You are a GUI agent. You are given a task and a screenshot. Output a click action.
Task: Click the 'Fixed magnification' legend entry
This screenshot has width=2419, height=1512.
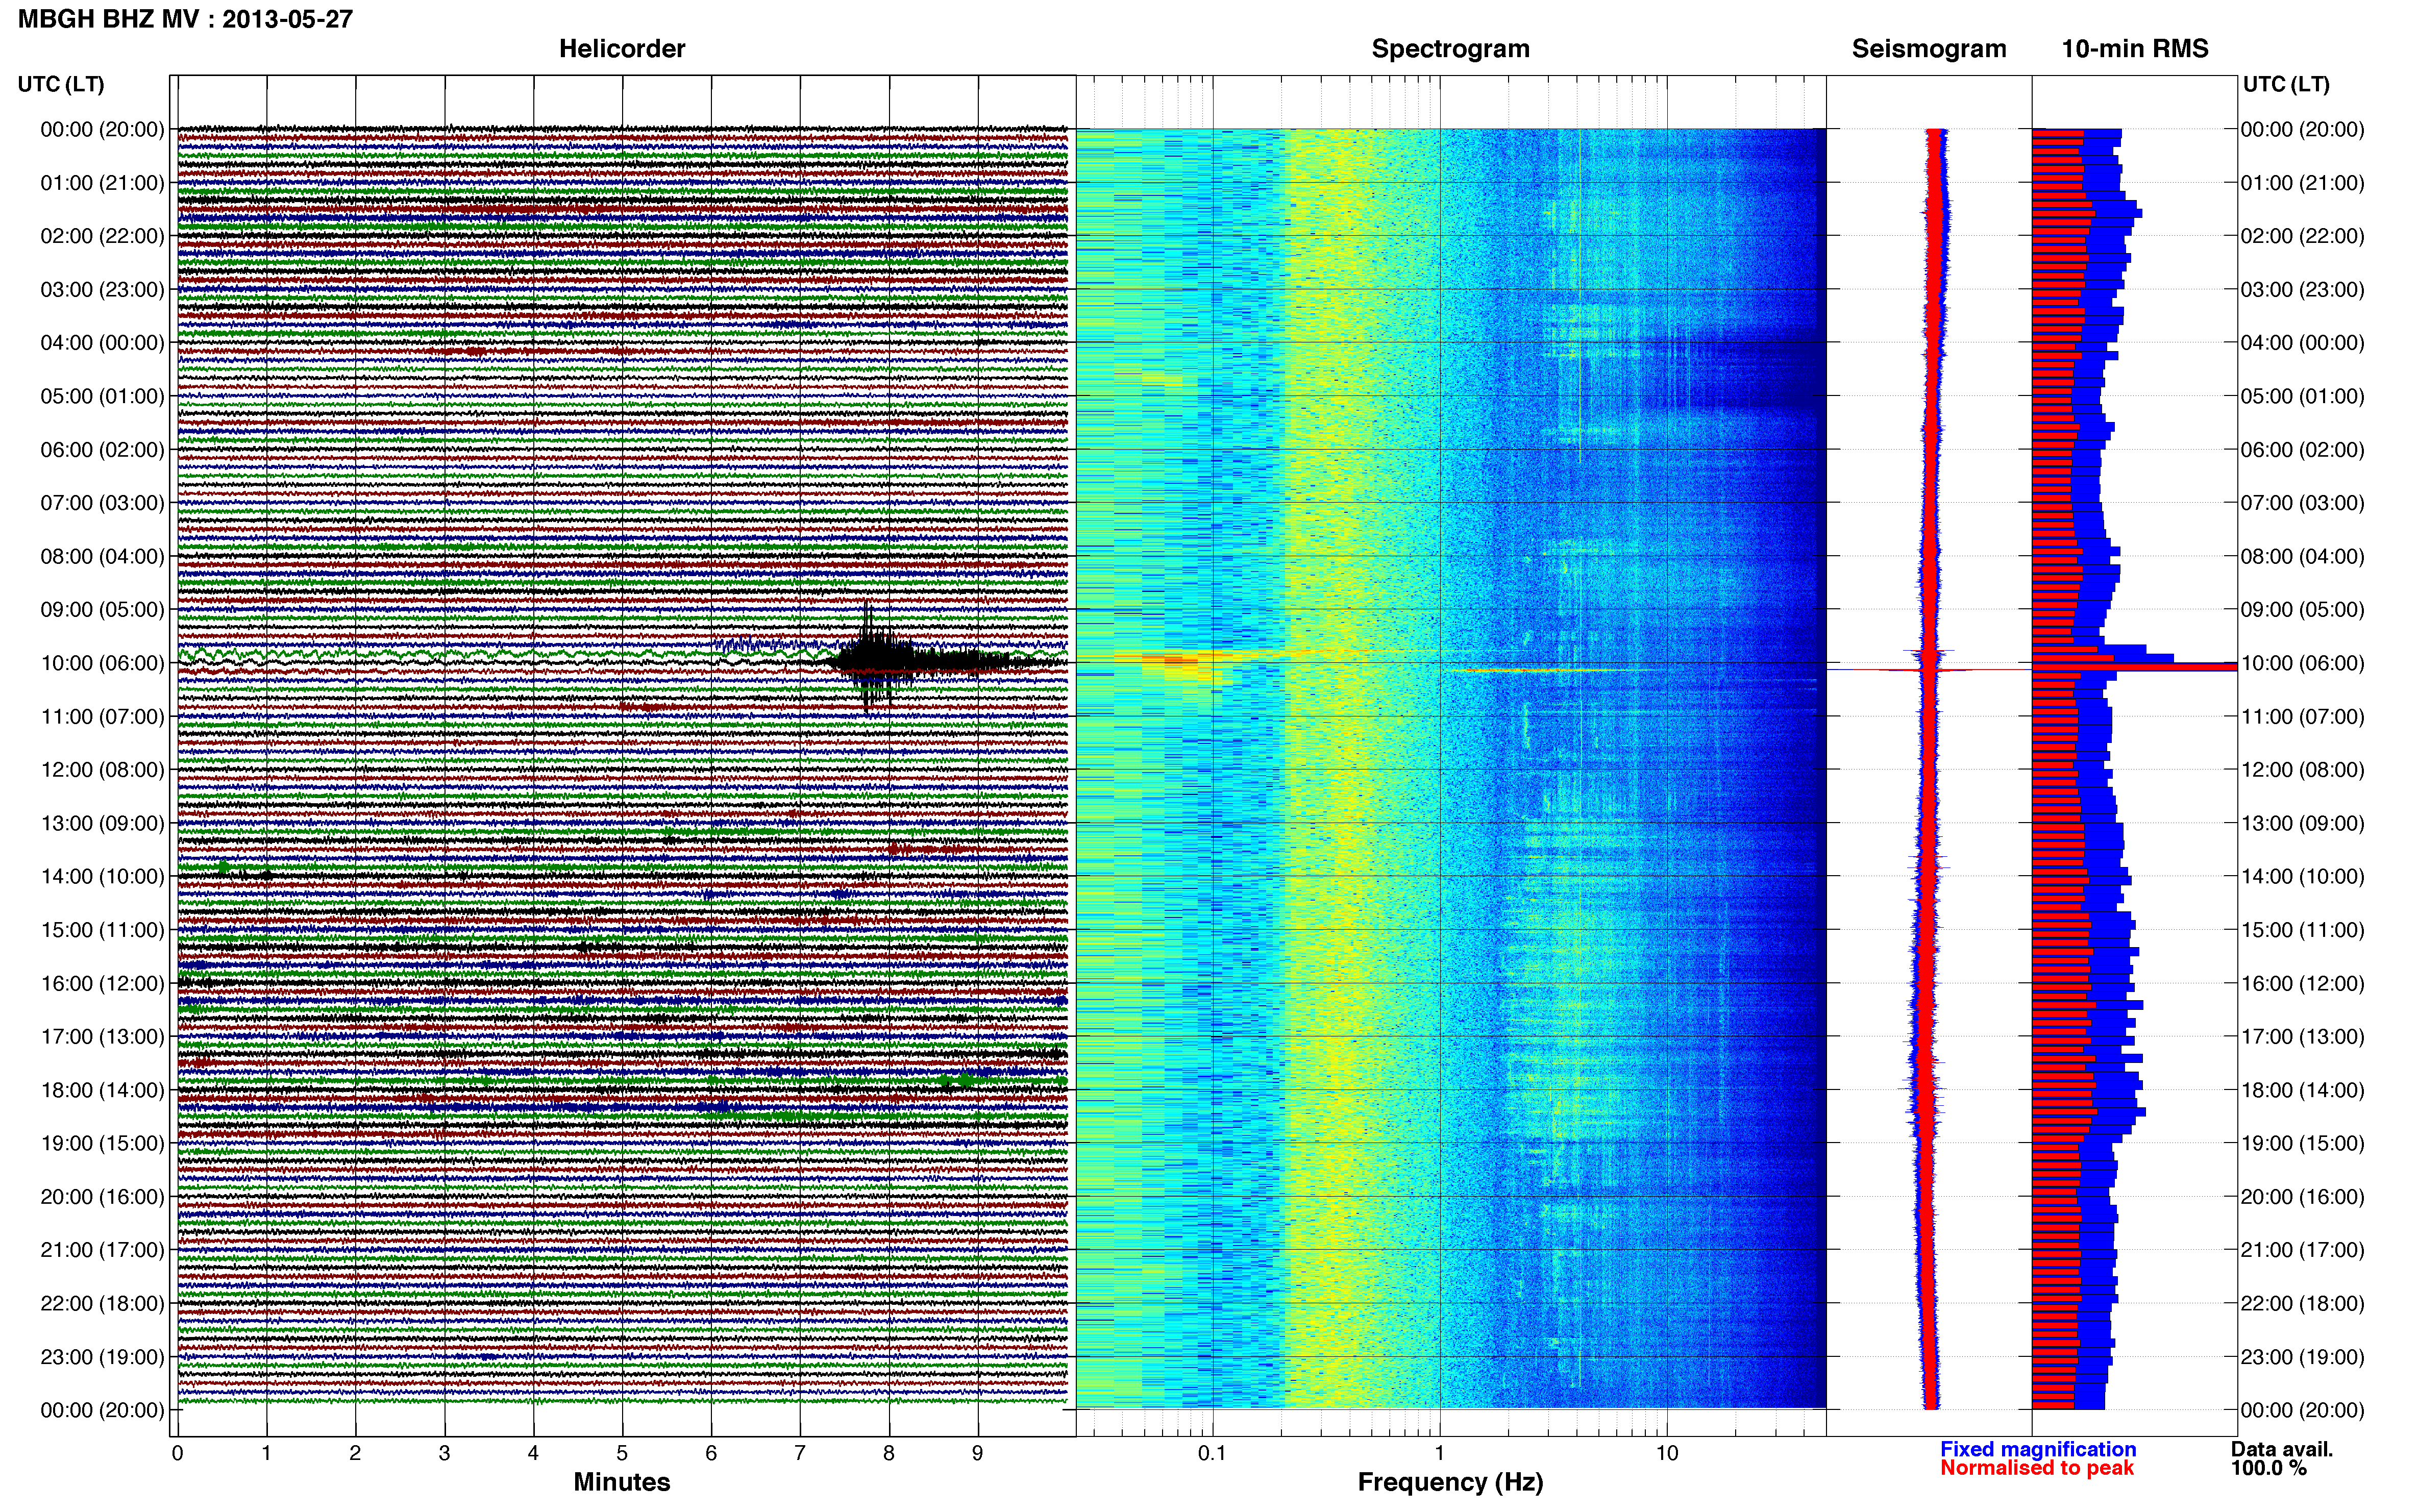tap(2038, 1449)
